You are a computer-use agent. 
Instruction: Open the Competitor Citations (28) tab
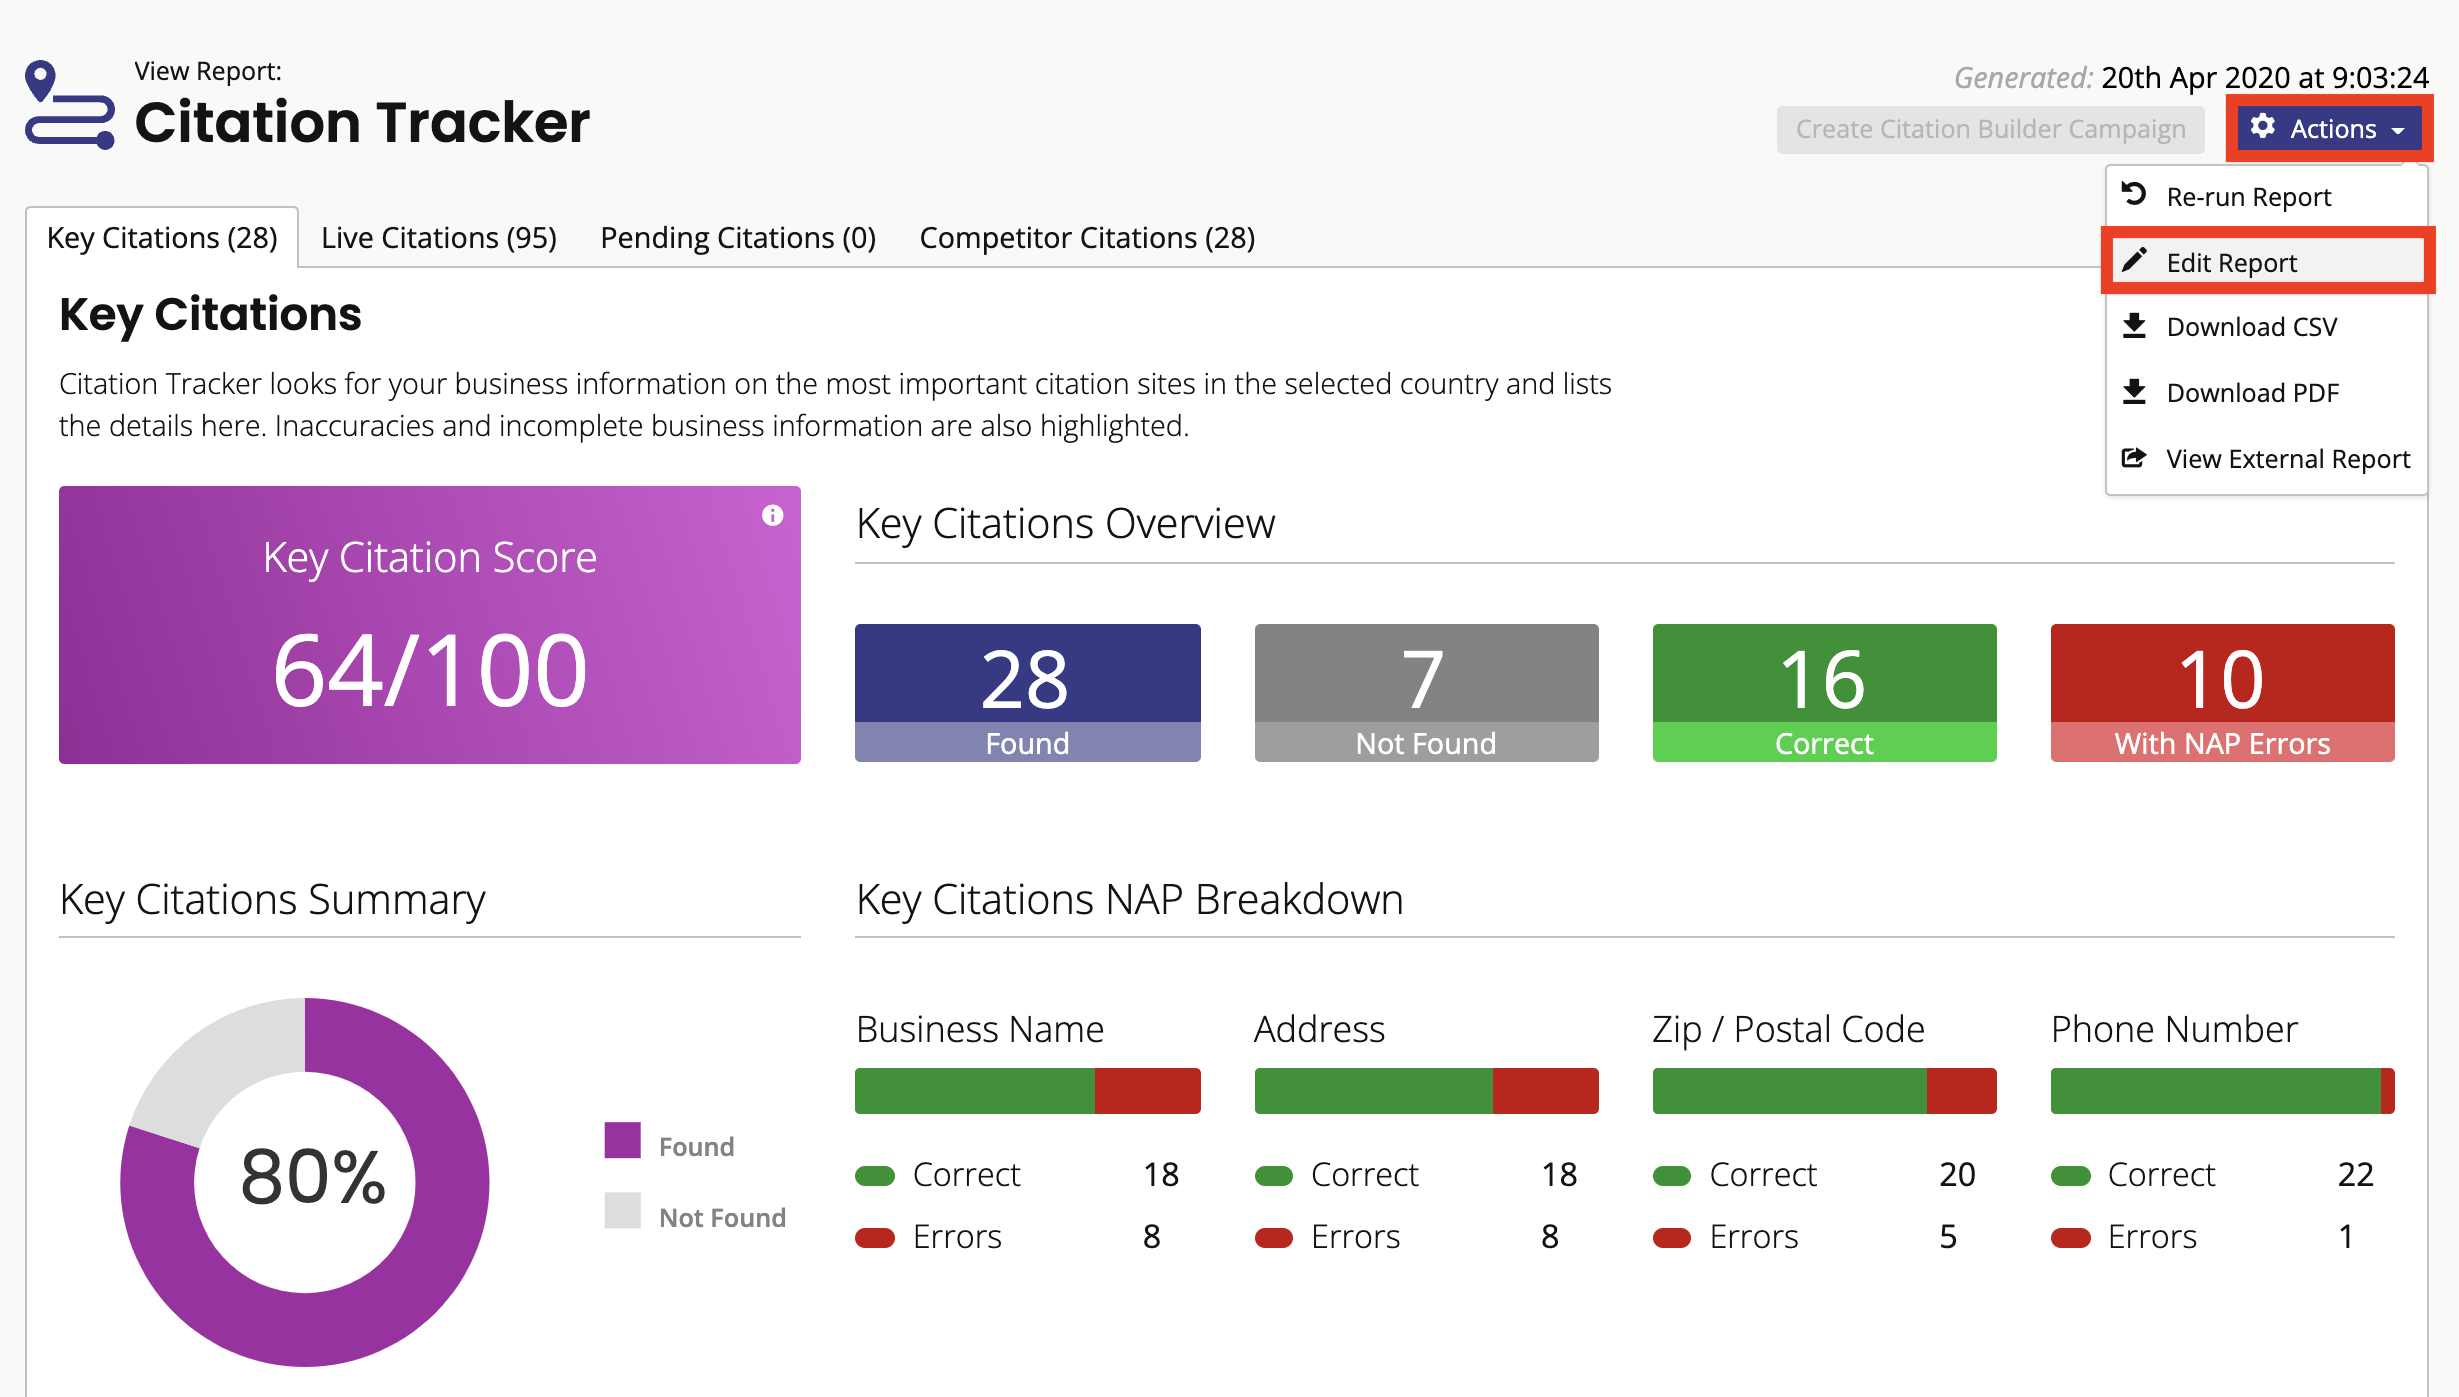[x=1087, y=238]
